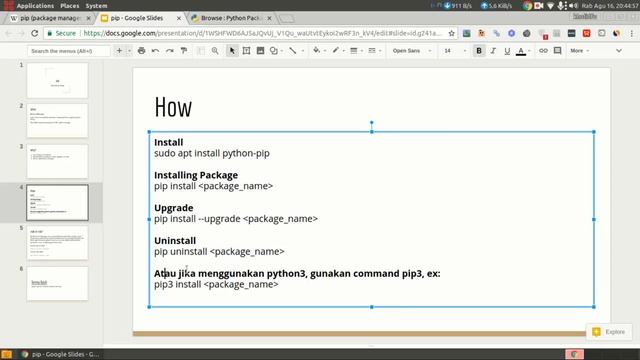
Task: Toggle Italic formatting
Action: point(493,51)
